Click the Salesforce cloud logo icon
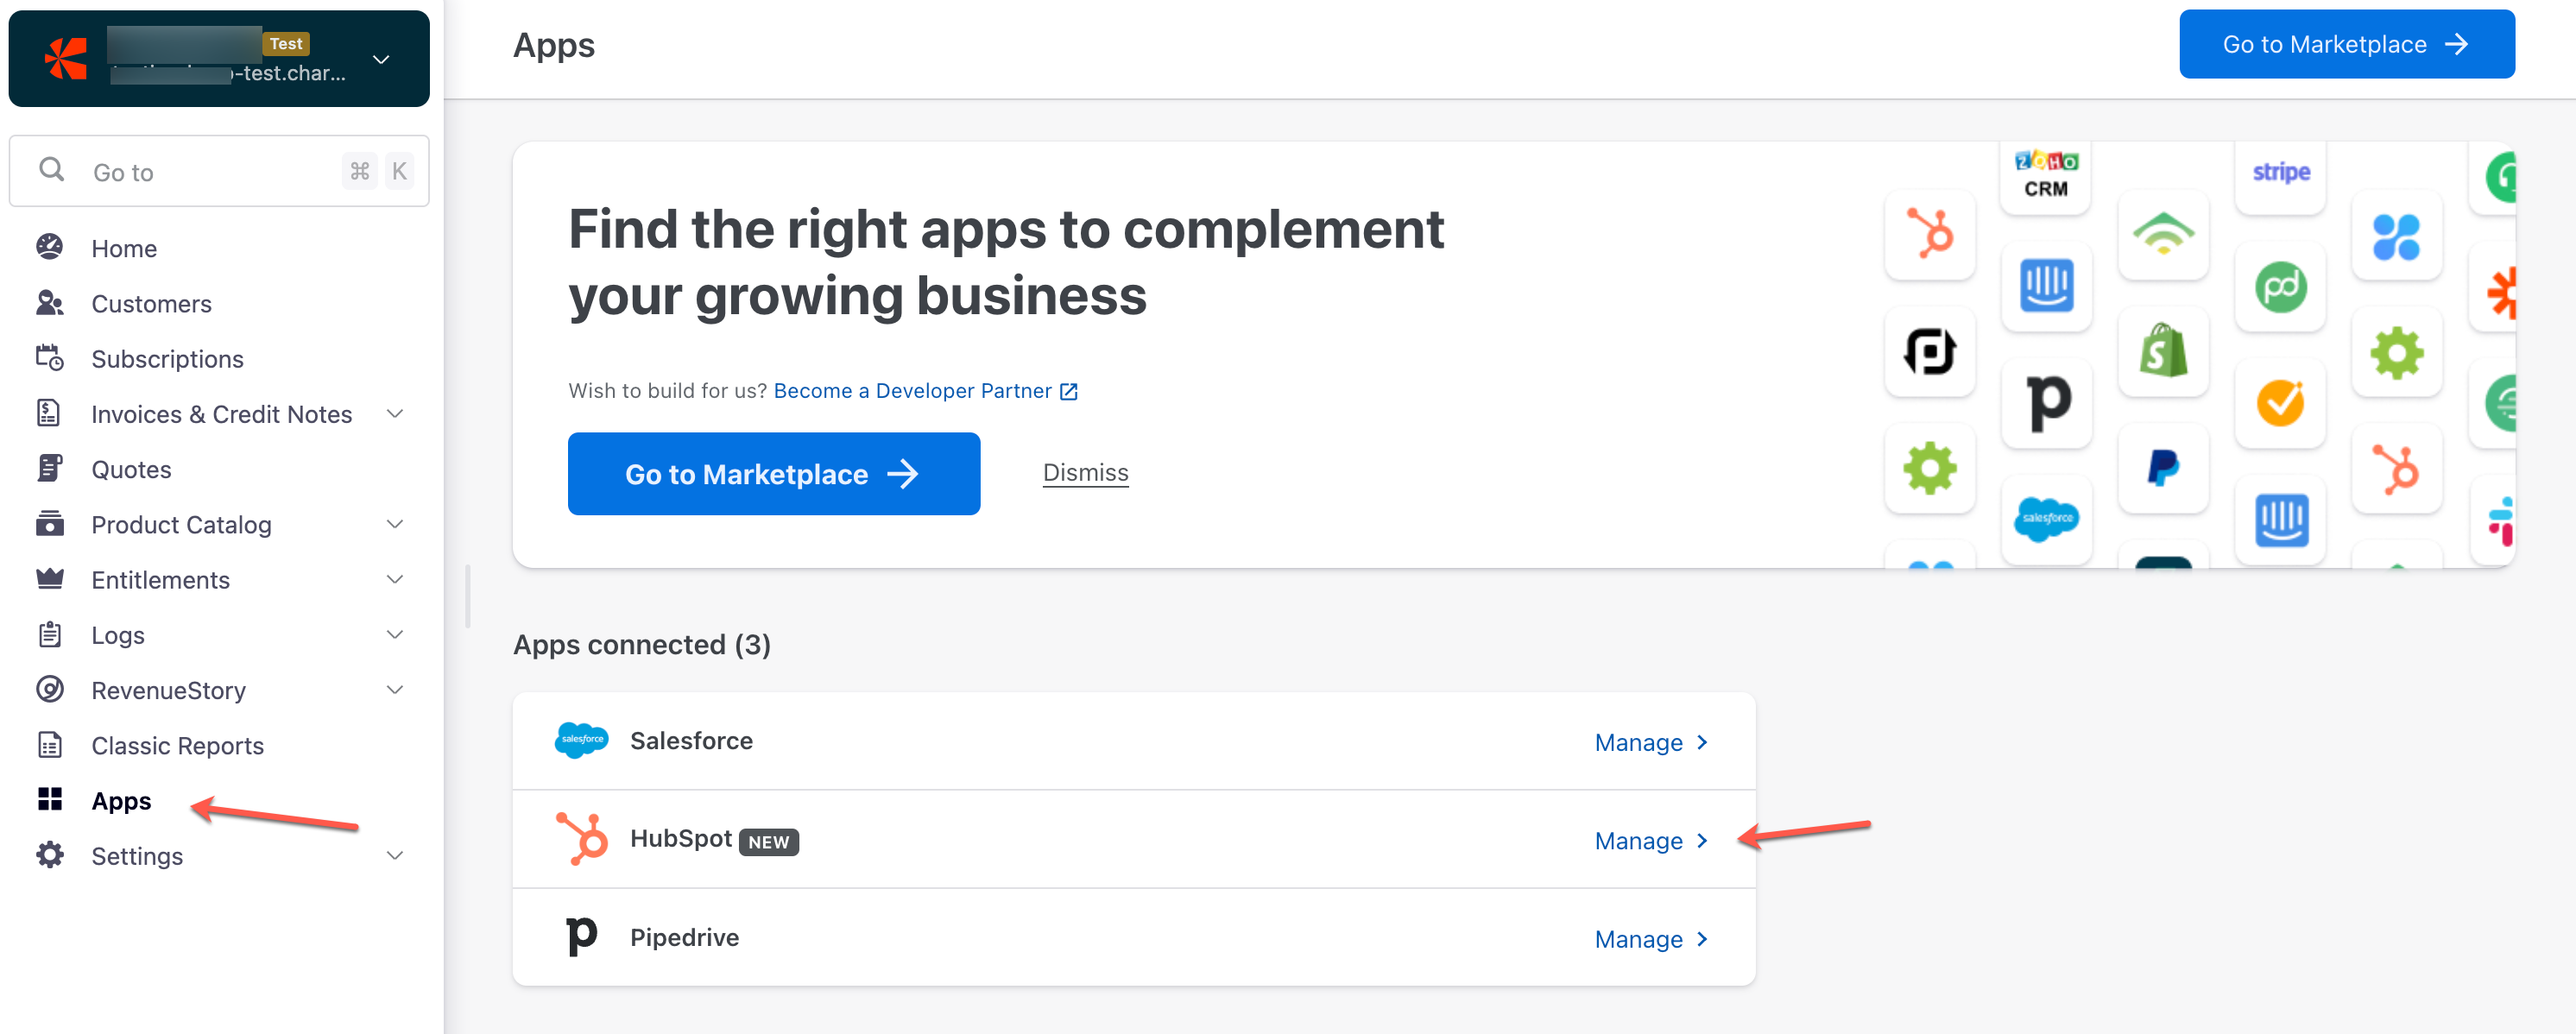The image size is (2576, 1034). coord(581,741)
